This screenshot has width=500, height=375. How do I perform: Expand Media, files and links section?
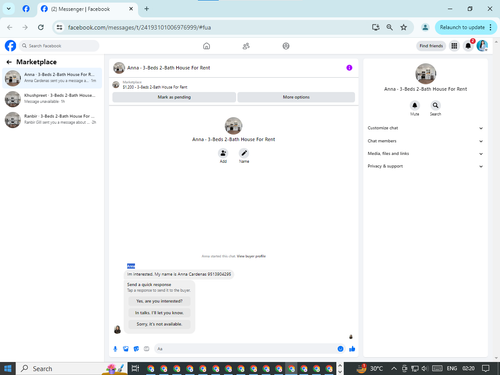pos(425,154)
